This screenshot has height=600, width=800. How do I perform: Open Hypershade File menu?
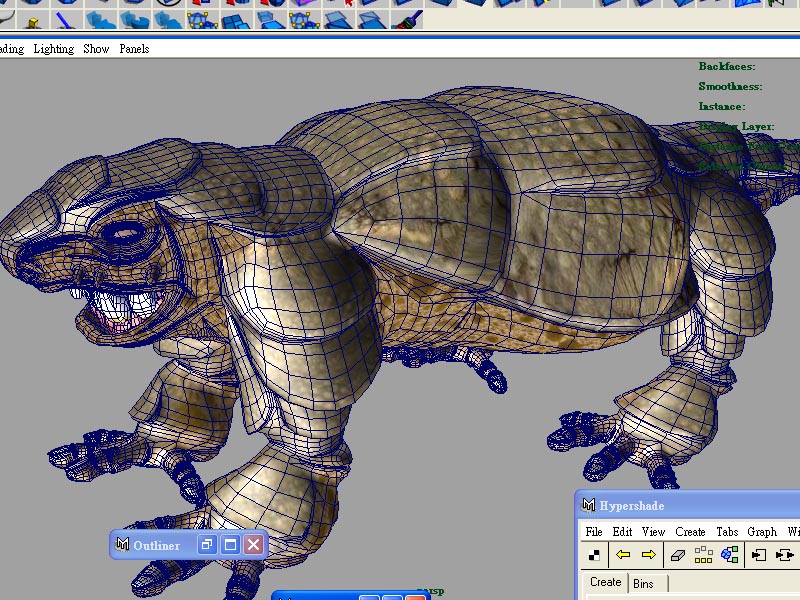pyautogui.click(x=594, y=532)
